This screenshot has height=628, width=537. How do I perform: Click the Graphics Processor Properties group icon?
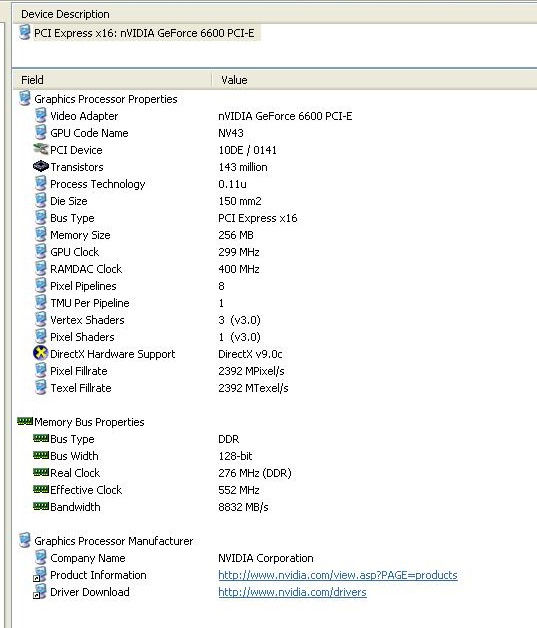click(x=24, y=99)
